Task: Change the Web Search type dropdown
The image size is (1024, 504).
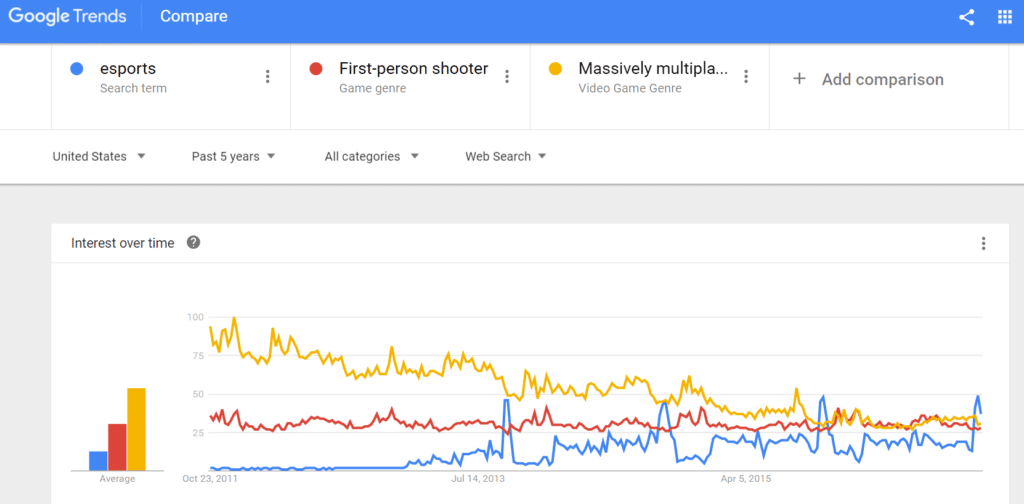Action: (x=506, y=157)
